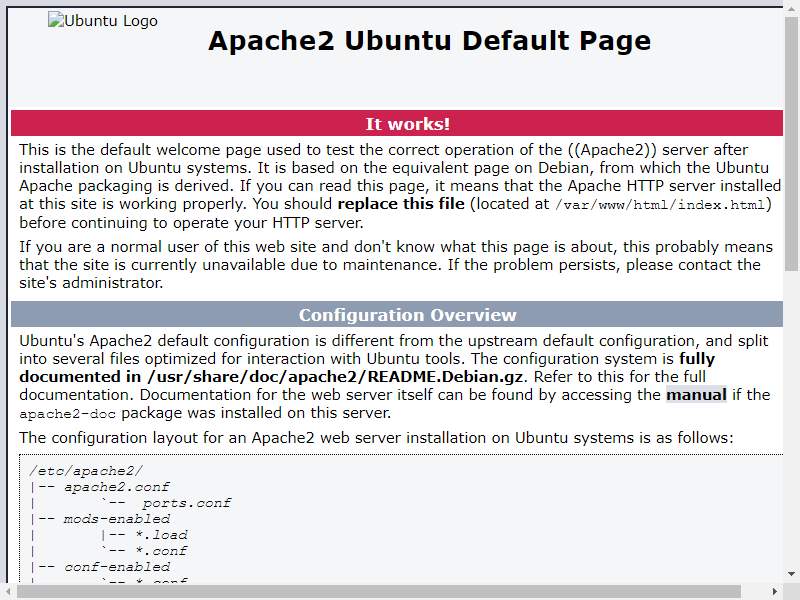Image resolution: width=800 pixels, height=600 pixels.
Task: Open the bold "manual" documentation link
Action: [x=696, y=395]
